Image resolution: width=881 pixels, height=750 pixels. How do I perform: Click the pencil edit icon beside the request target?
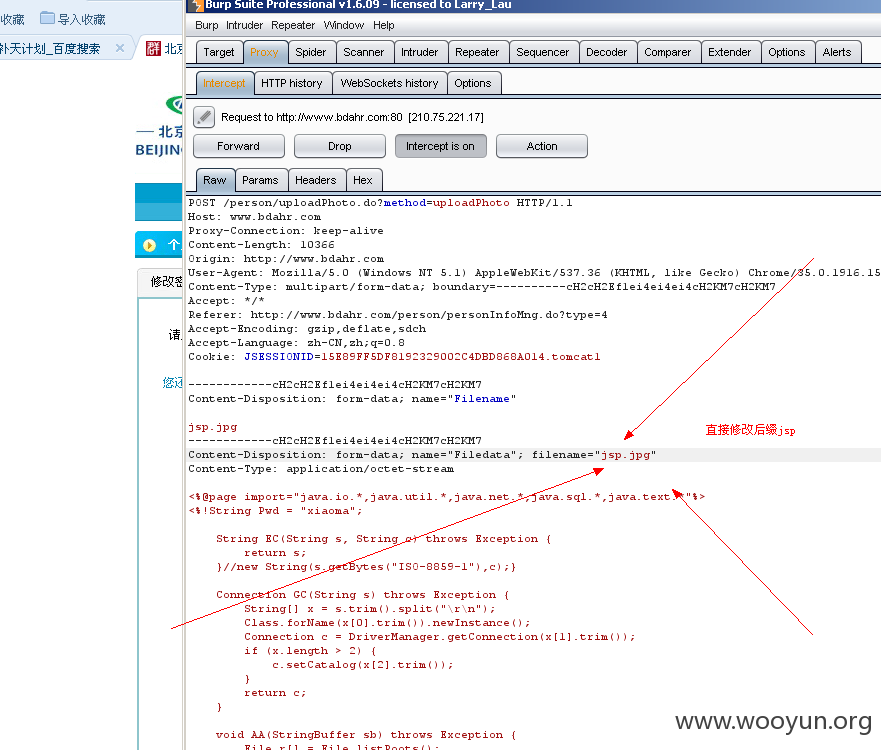coord(204,117)
